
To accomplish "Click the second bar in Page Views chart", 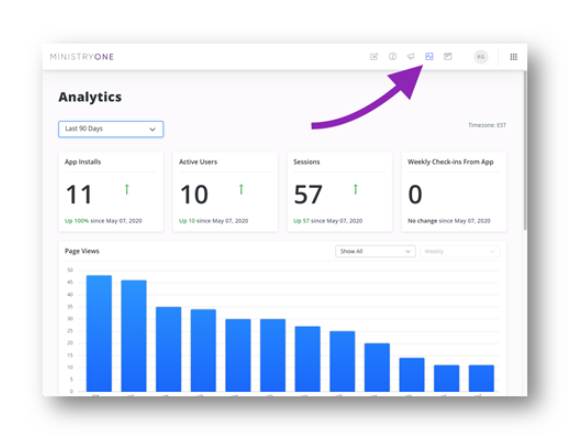I will pos(134,336).
